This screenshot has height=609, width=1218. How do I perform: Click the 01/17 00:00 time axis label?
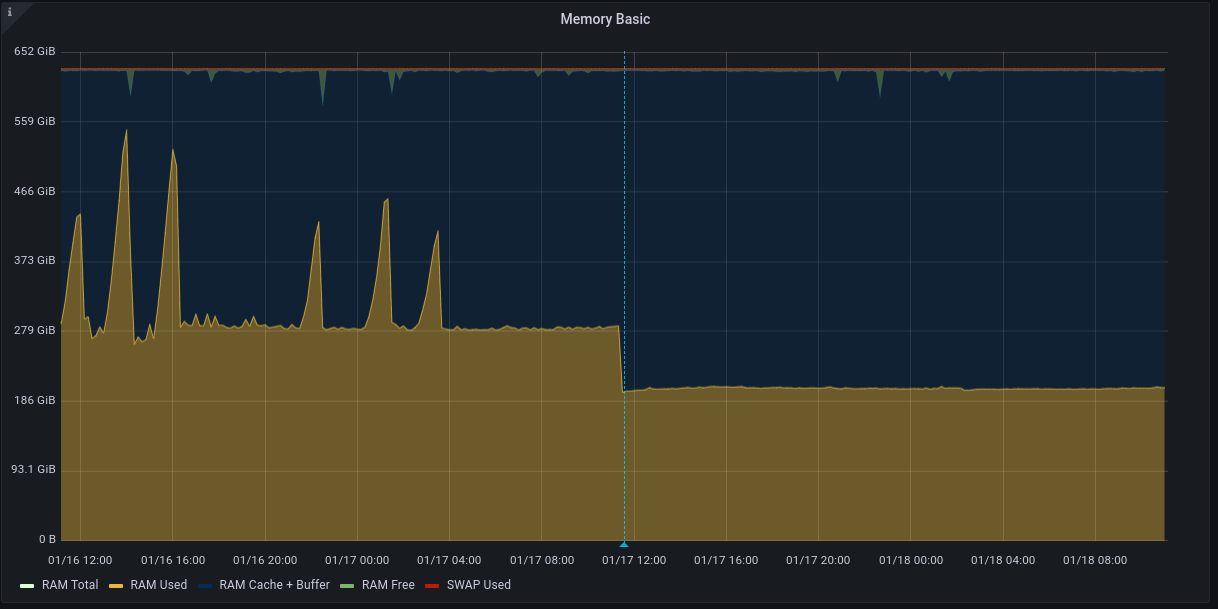357,560
